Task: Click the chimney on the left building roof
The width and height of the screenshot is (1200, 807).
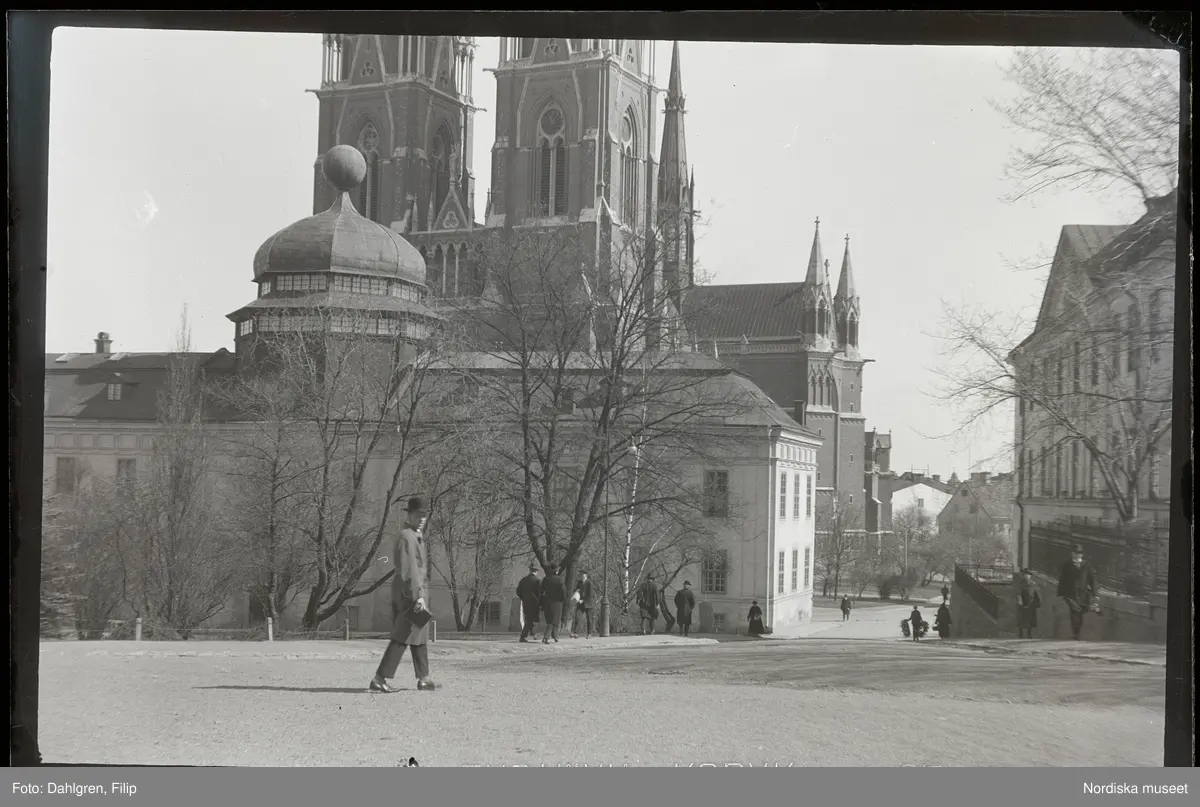Action: pos(103,343)
